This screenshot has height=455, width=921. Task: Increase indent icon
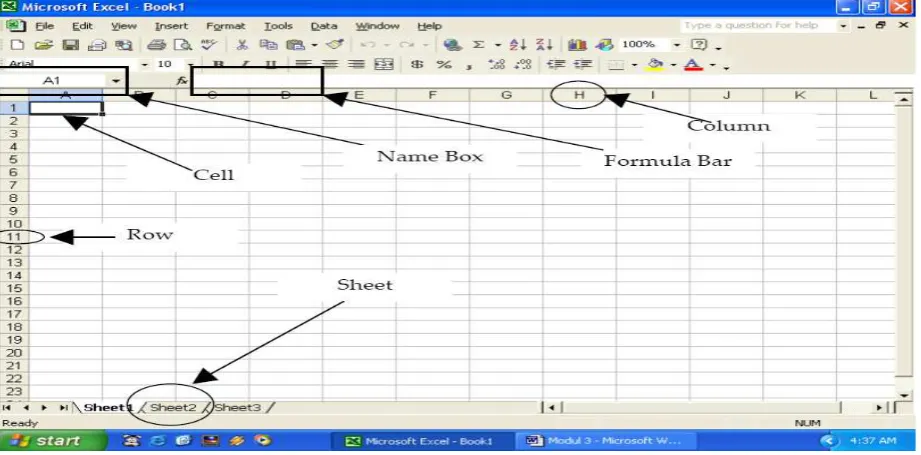point(583,64)
